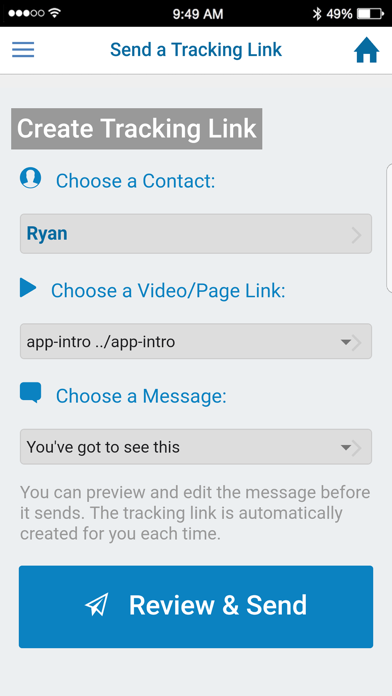Click the Choose a Message label
The image size is (392, 696).
(141, 396)
